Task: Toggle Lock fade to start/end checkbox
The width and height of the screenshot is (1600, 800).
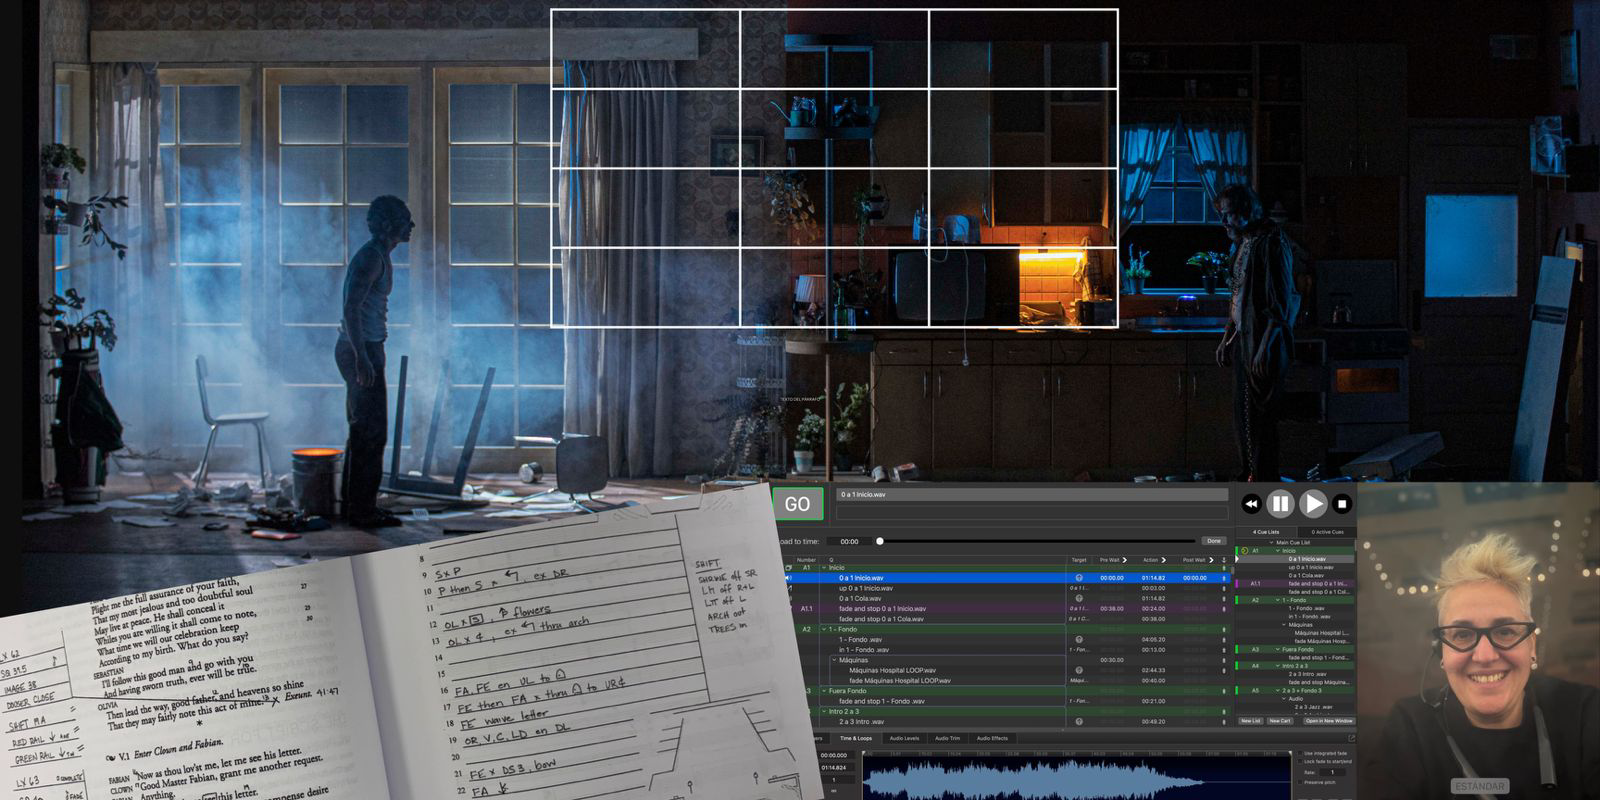Action: click(1299, 762)
